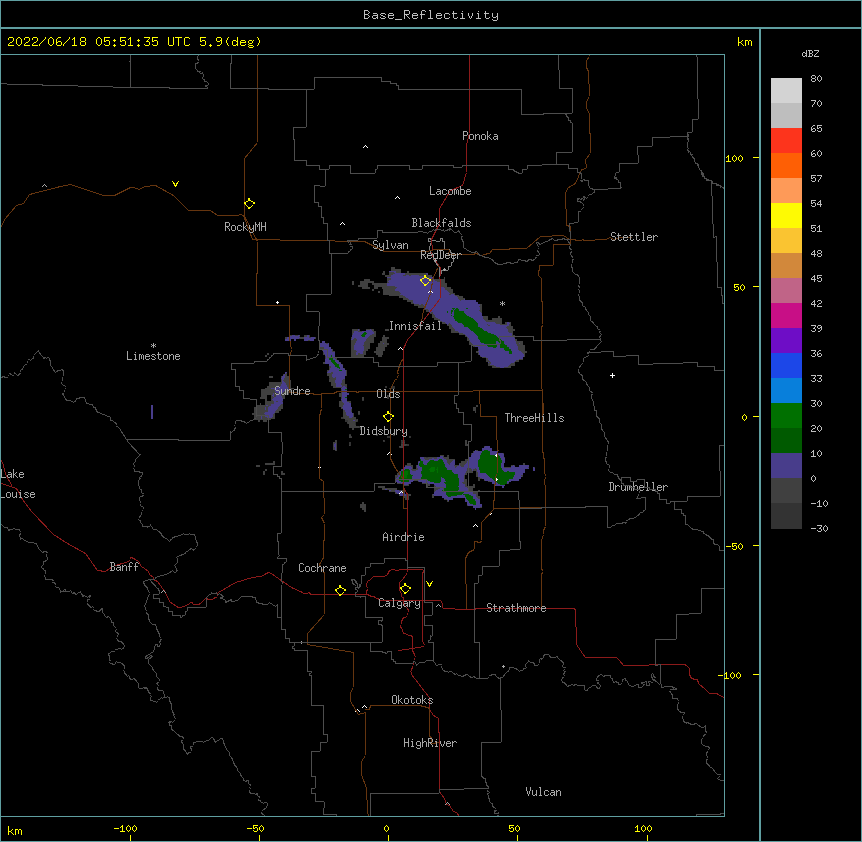Click the -100 tick on the vertical km axis

click(x=731, y=675)
